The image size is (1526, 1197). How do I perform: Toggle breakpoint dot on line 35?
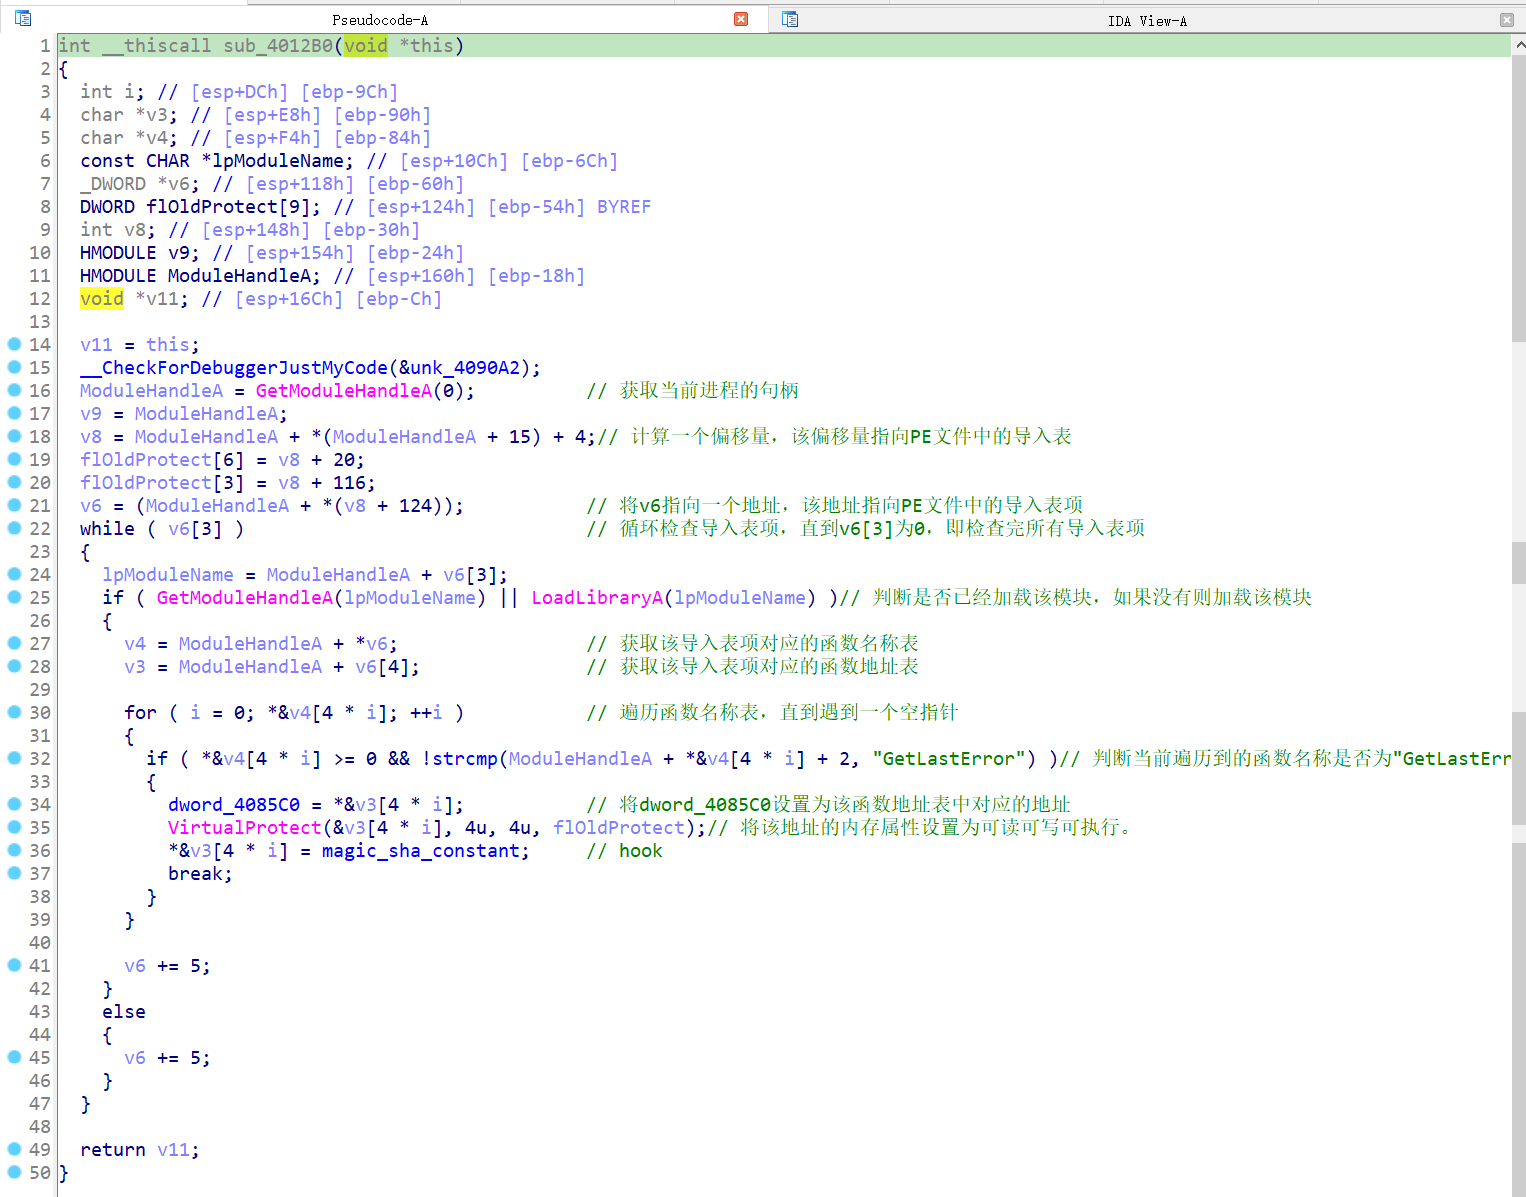pyautogui.click(x=15, y=827)
